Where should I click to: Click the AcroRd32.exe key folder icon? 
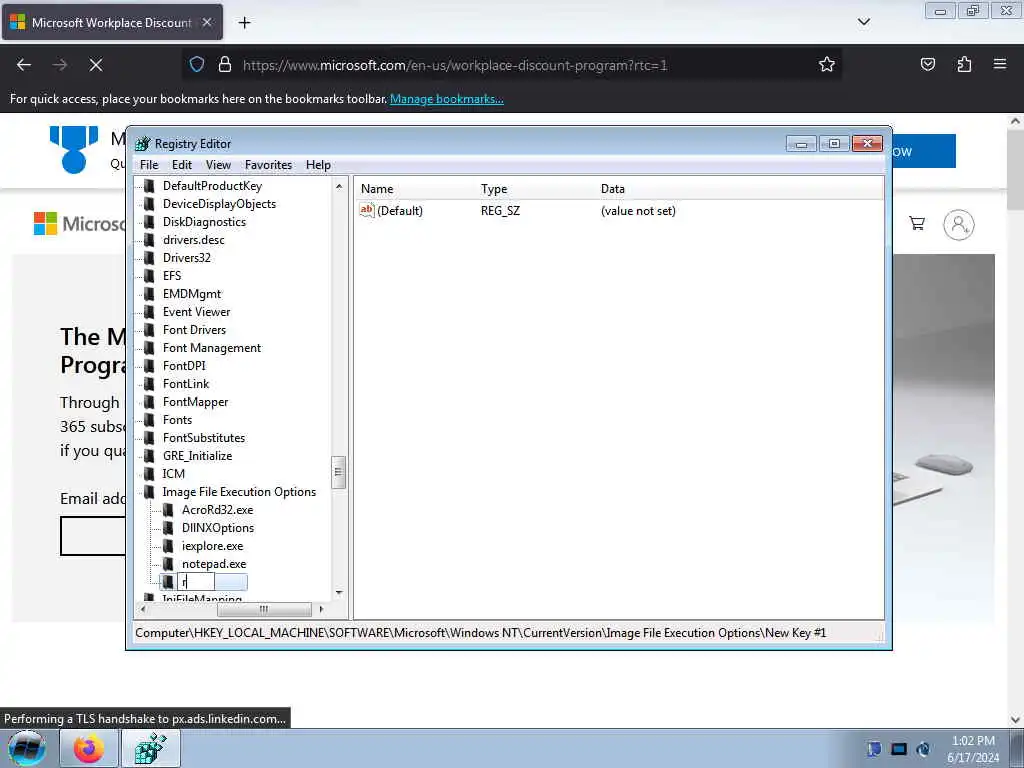coord(168,509)
